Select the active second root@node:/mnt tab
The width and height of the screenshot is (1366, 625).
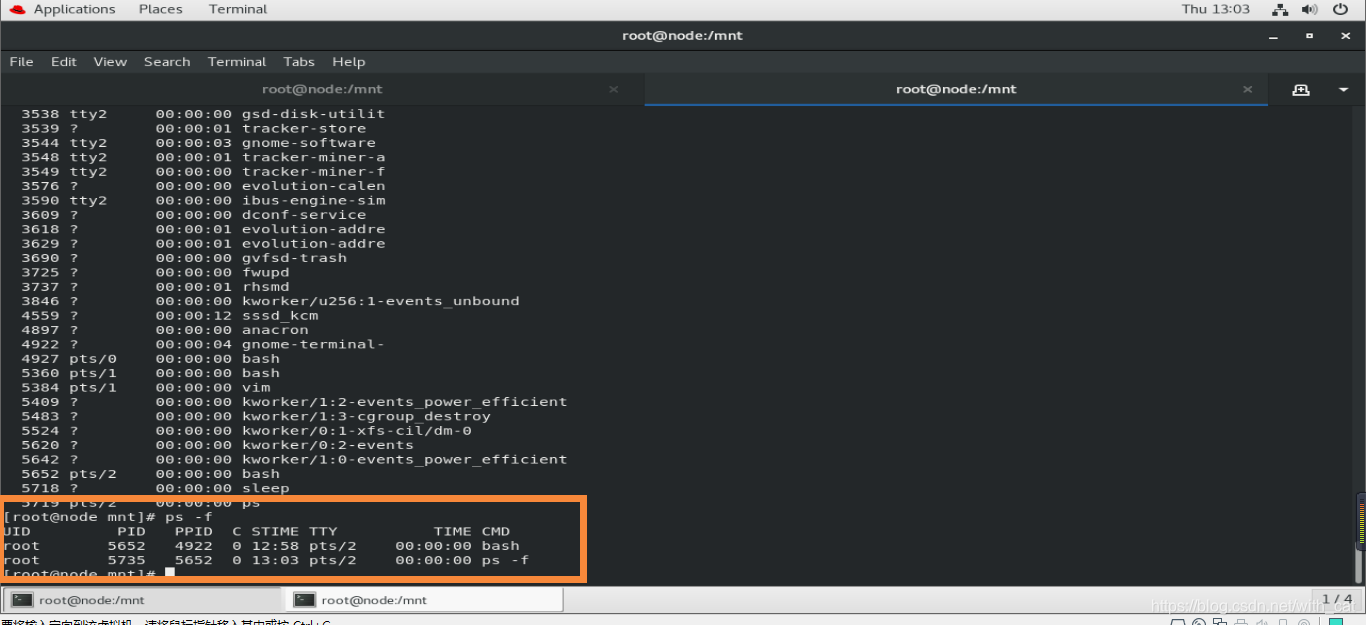(x=956, y=89)
